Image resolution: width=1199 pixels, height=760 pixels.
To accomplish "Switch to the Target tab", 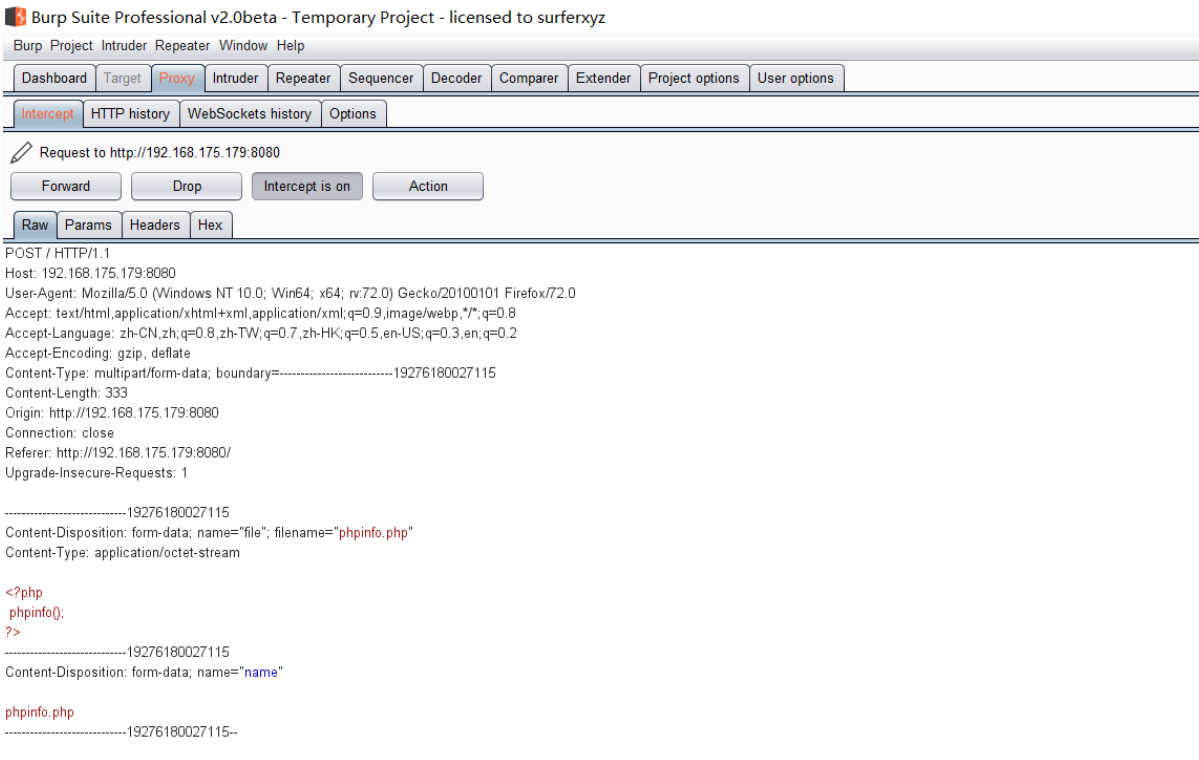I will (x=122, y=78).
